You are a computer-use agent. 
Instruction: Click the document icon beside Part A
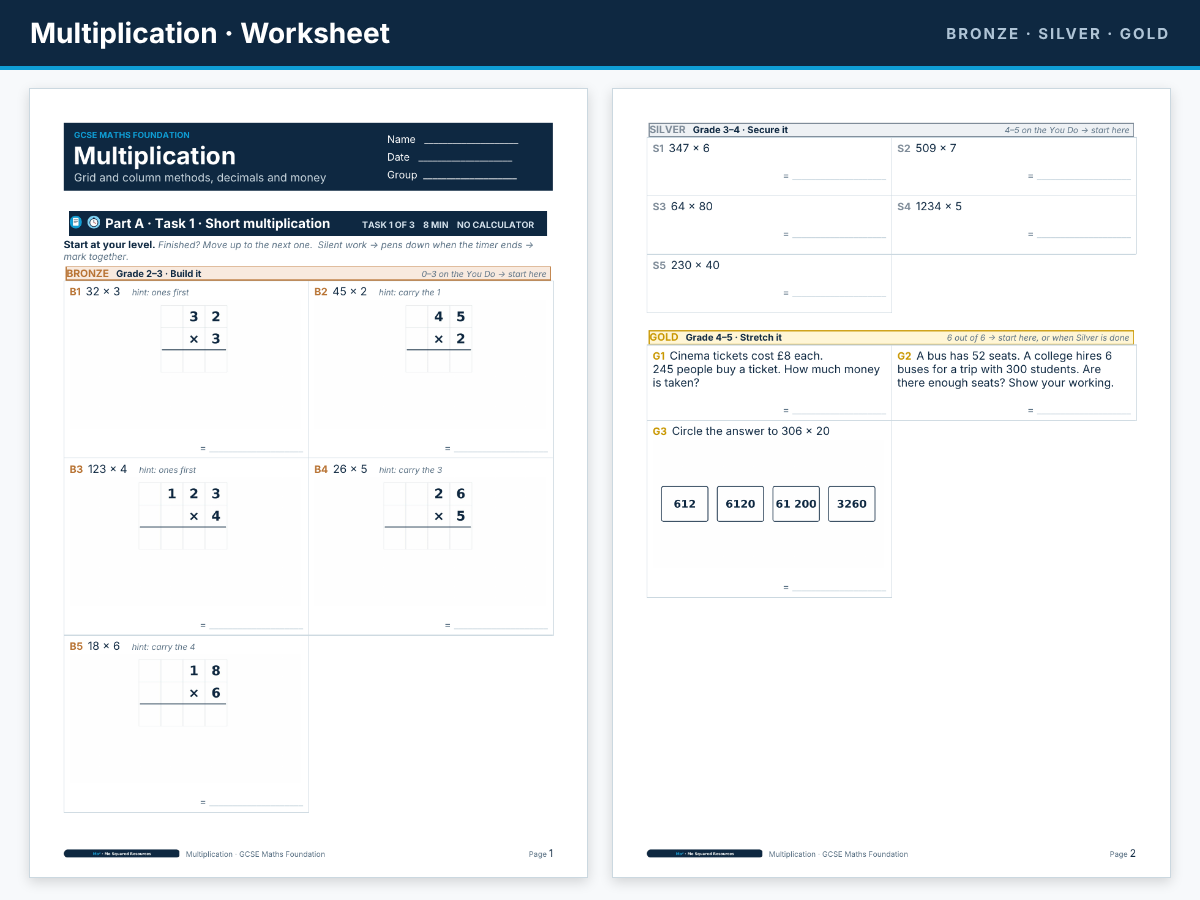pyautogui.click(x=76, y=223)
